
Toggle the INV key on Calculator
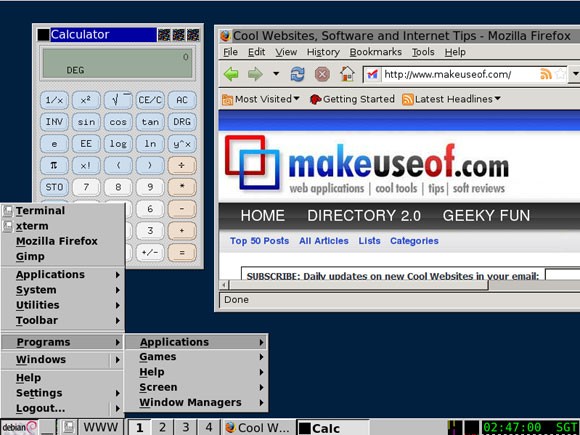click(54, 122)
